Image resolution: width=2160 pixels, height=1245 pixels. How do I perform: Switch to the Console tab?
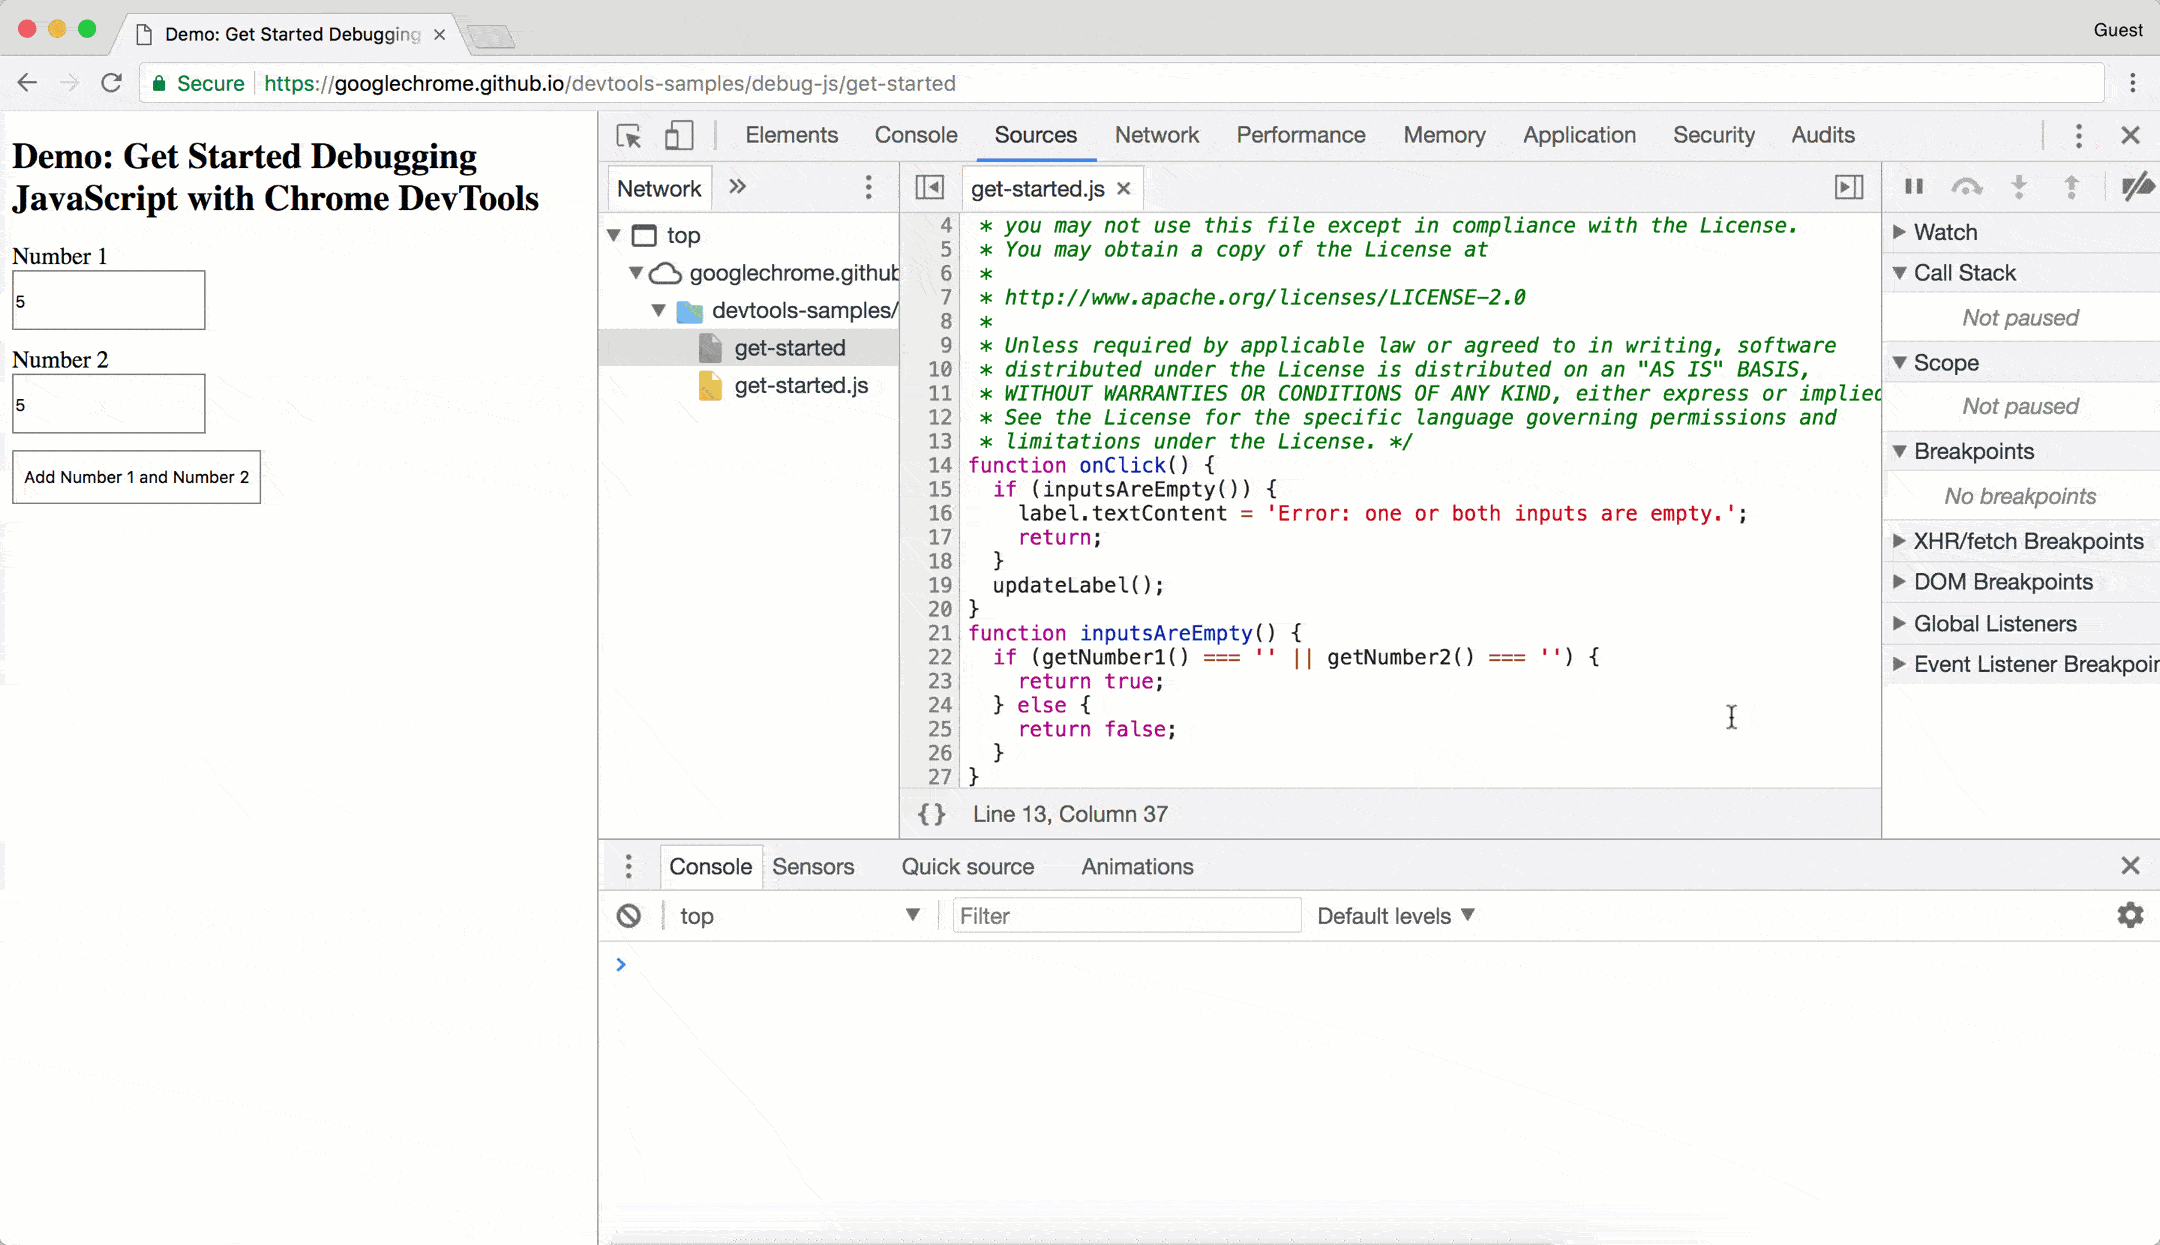click(x=915, y=135)
